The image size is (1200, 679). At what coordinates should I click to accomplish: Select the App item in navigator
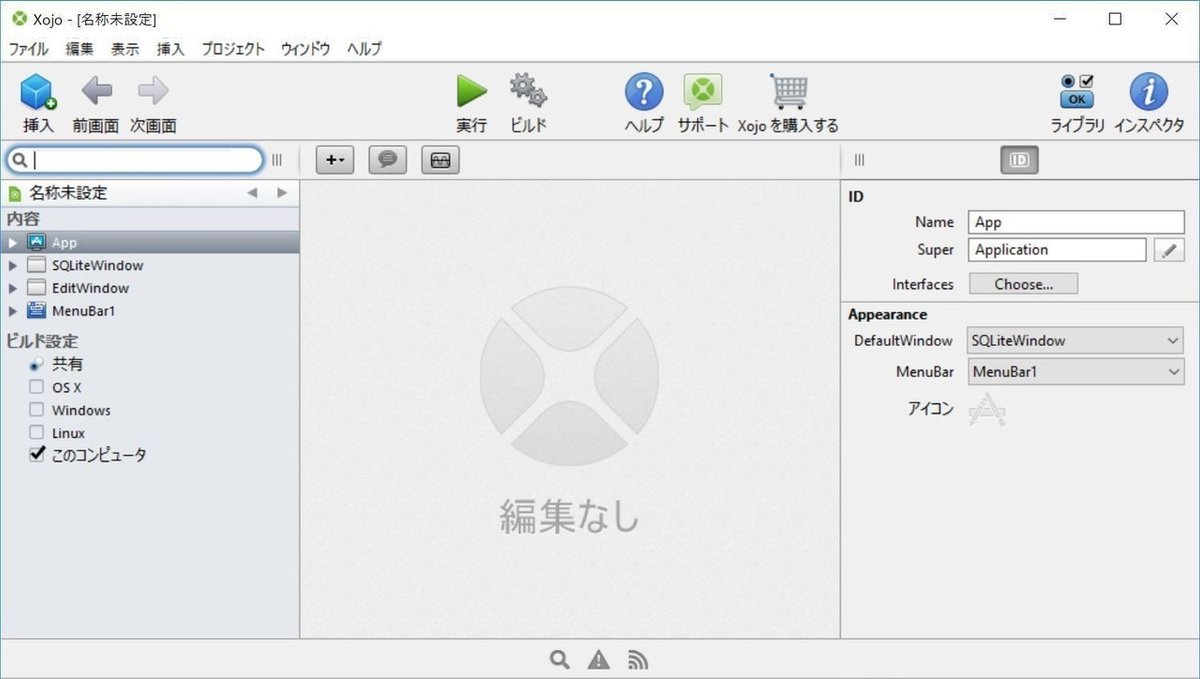(x=150, y=243)
